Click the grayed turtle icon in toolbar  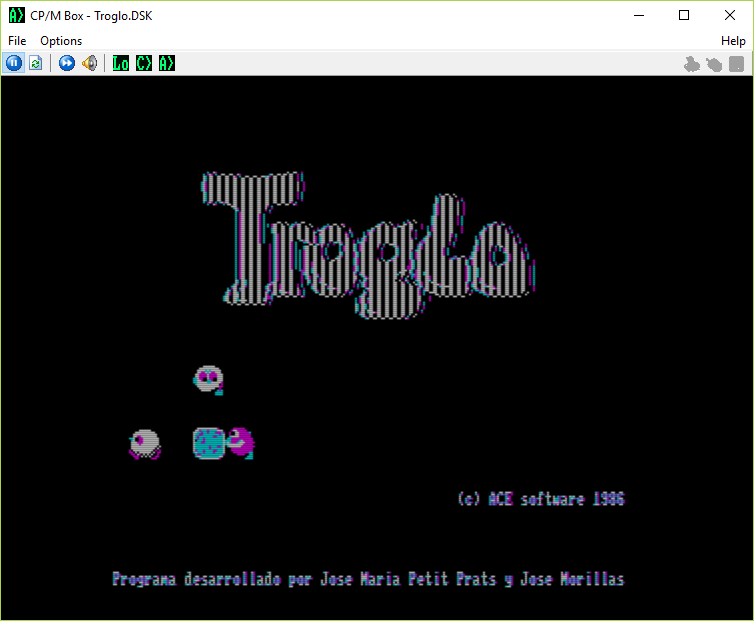coord(714,63)
